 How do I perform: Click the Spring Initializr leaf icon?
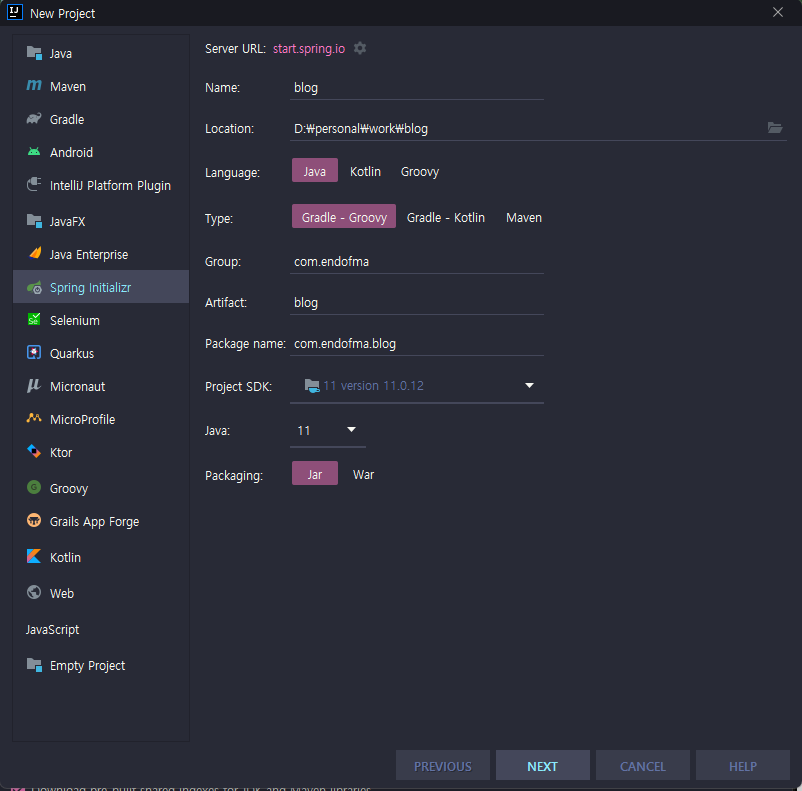[34, 288]
